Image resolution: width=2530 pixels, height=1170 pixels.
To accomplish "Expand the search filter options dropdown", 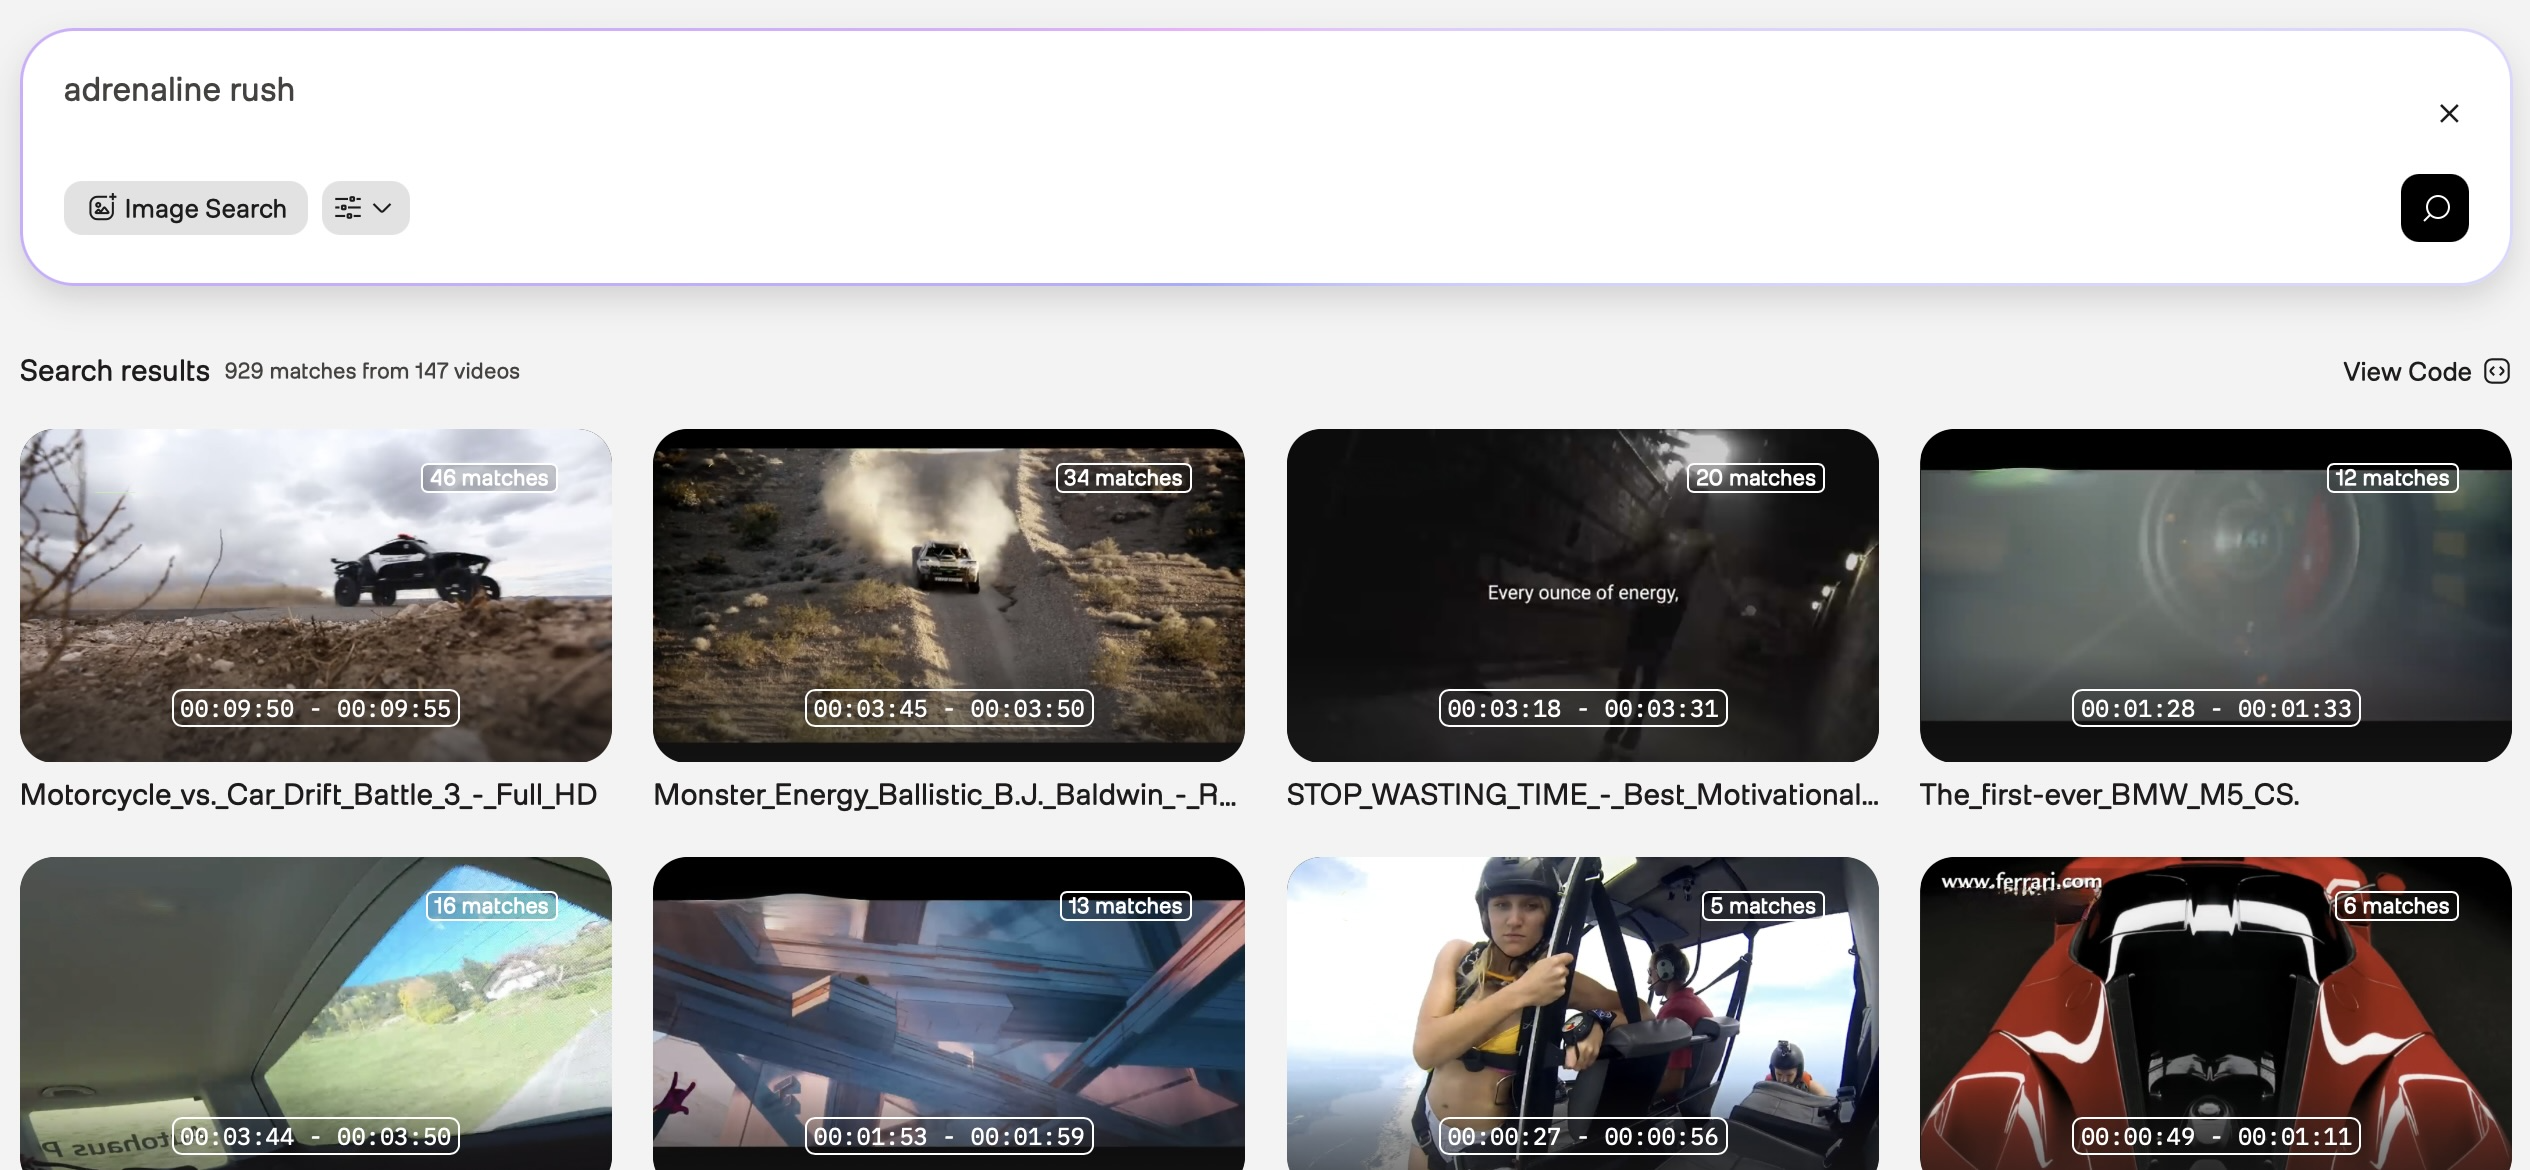I will coord(365,208).
